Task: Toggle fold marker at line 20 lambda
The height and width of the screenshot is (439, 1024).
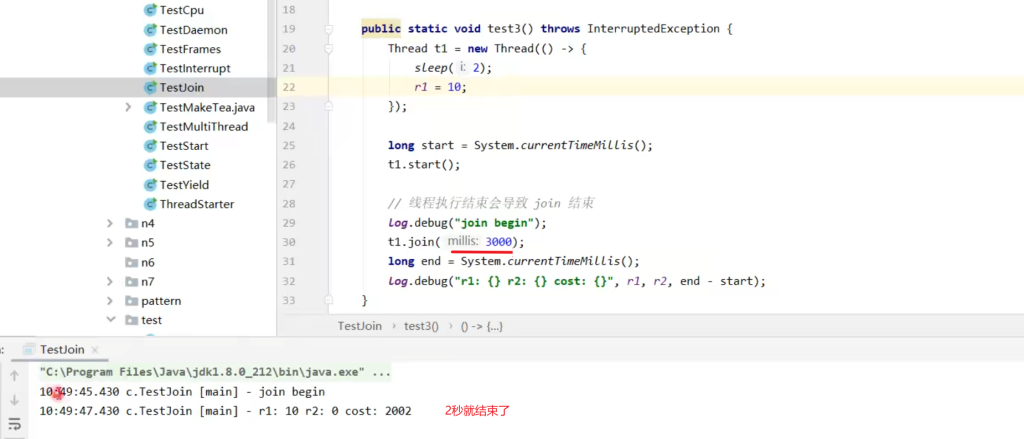Action: coord(329,48)
